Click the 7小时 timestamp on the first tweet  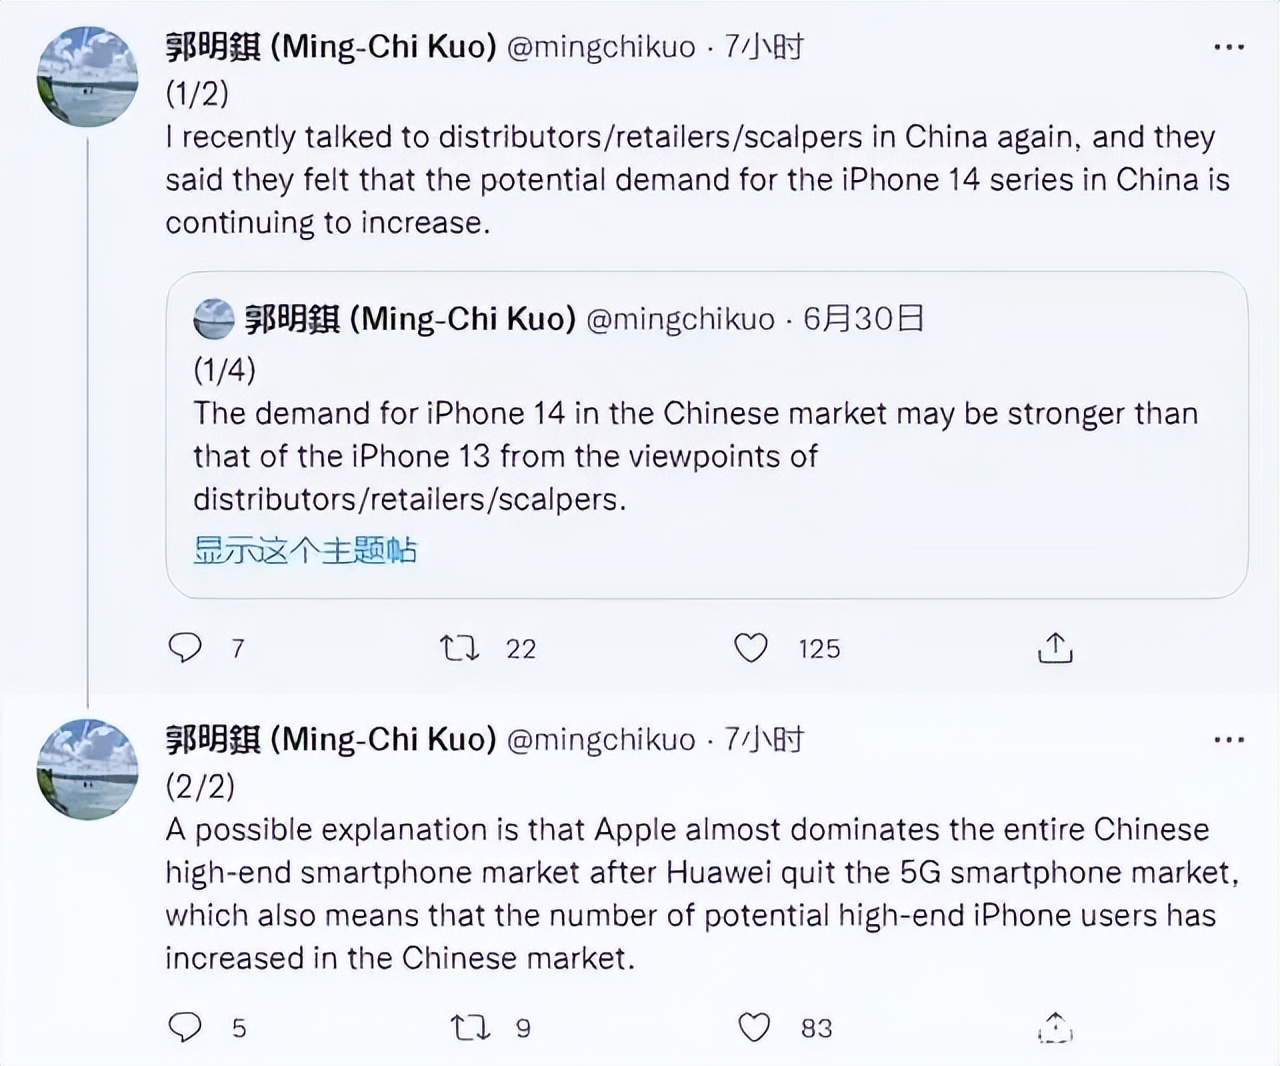point(765,46)
